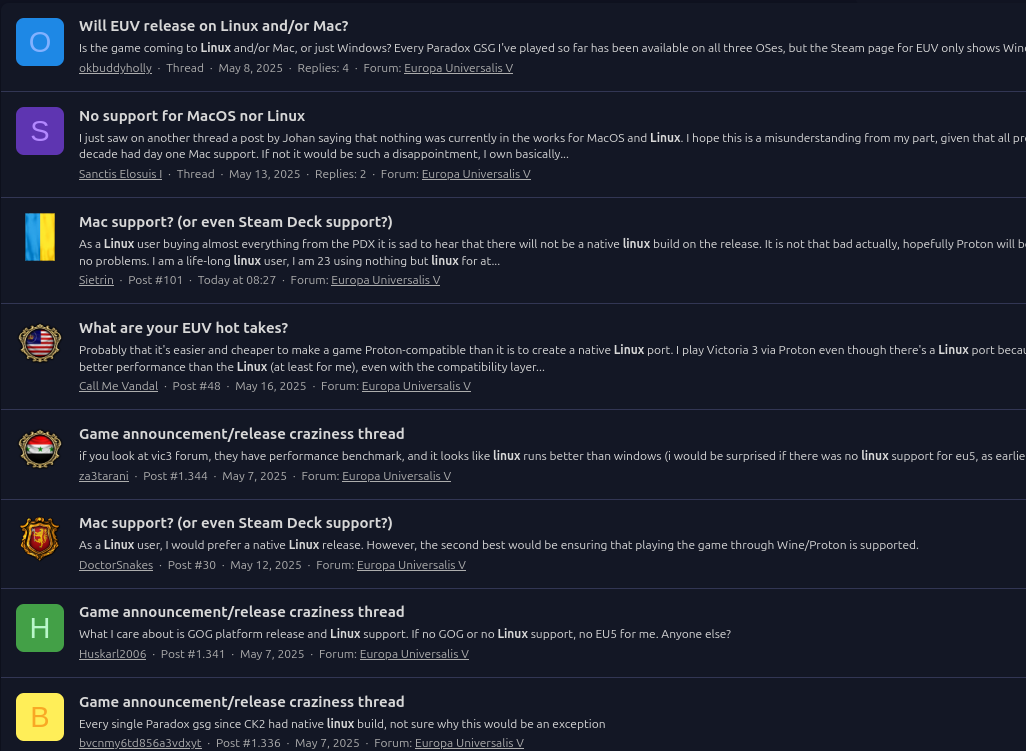Click Huskarl2006's green H avatar

[x=40, y=628]
